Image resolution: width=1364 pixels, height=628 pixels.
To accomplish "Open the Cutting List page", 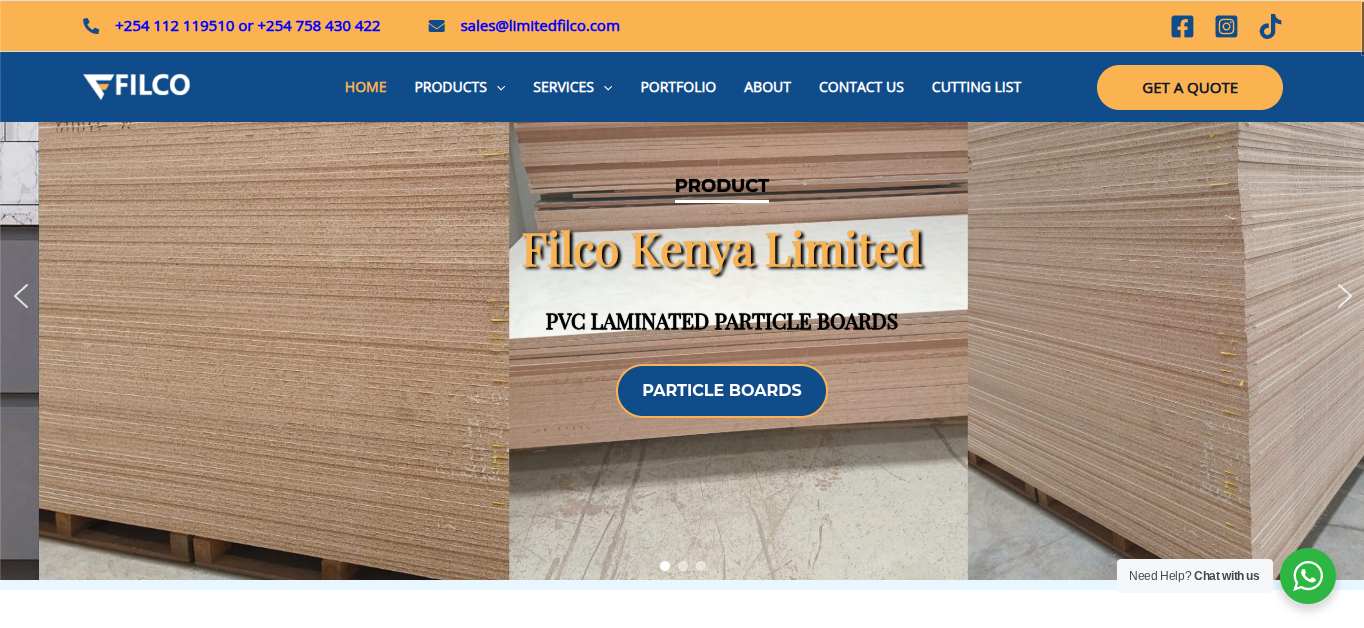I will click(976, 87).
